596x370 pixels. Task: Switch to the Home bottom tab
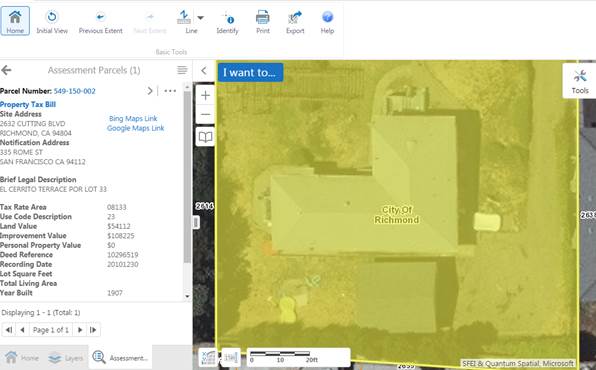[x=22, y=358]
